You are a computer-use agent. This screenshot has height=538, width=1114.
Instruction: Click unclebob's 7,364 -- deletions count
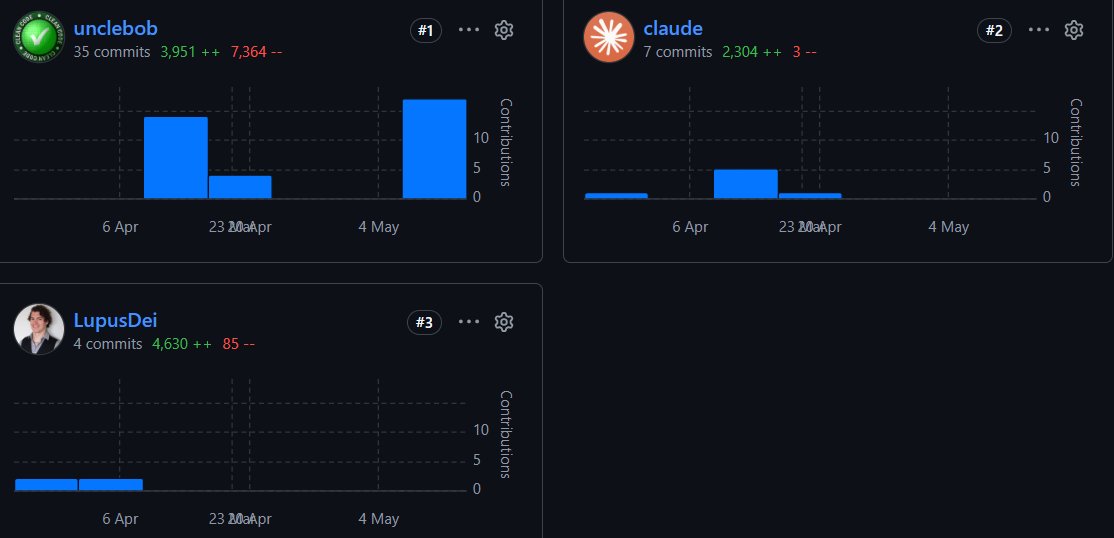pyautogui.click(x=256, y=52)
